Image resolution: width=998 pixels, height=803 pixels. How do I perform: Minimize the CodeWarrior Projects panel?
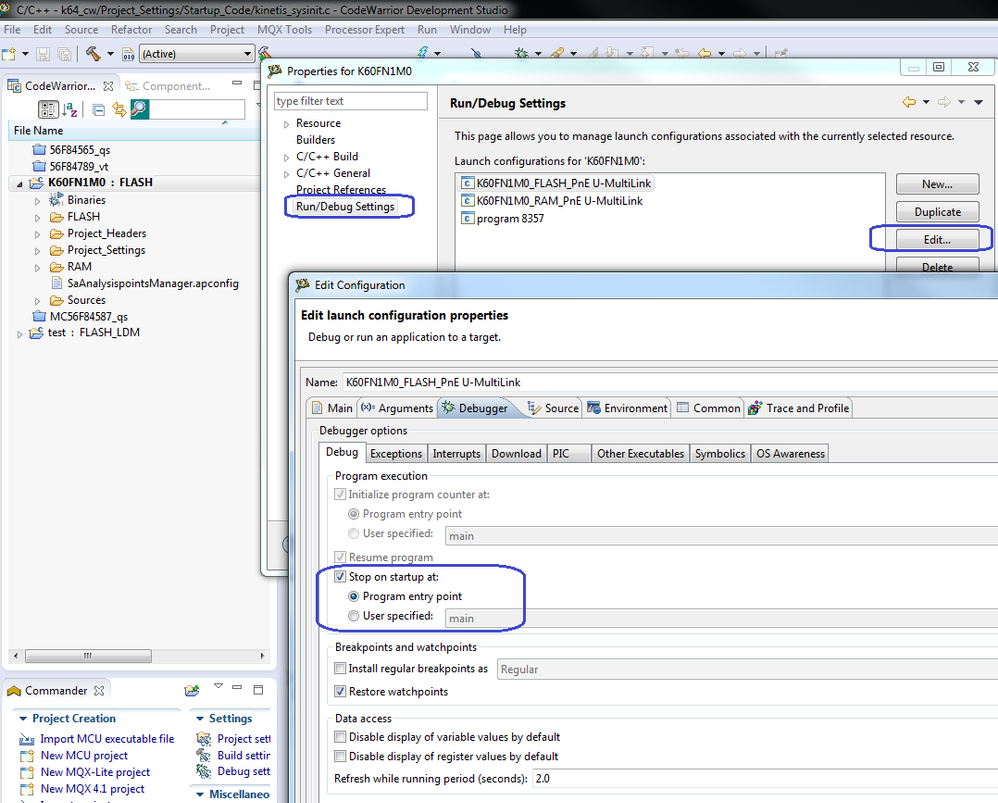pyautogui.click(x=237, y=83)
